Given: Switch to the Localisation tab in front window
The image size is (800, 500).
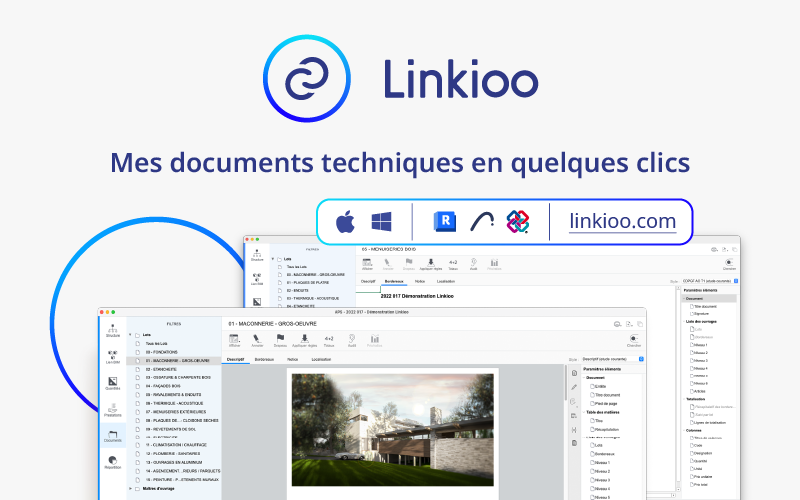Looking at the screenshot, I should [322, 358].
